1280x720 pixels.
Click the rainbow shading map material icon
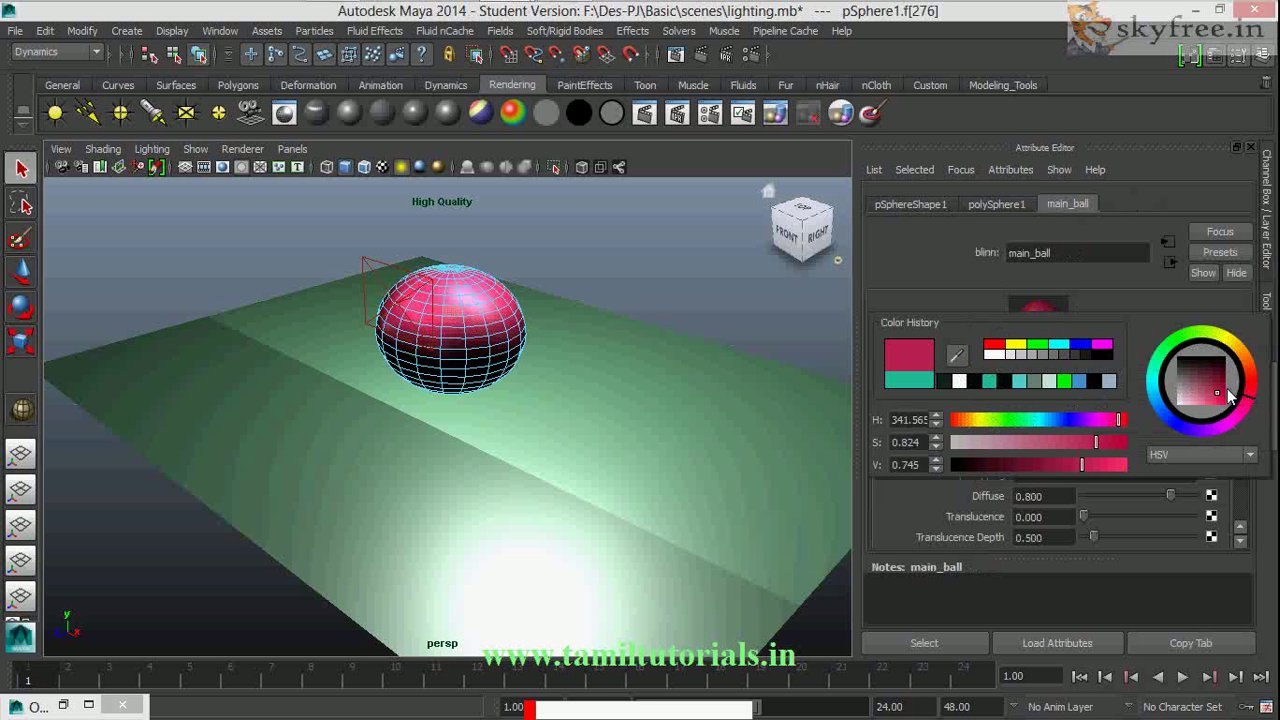coord(513,113)
